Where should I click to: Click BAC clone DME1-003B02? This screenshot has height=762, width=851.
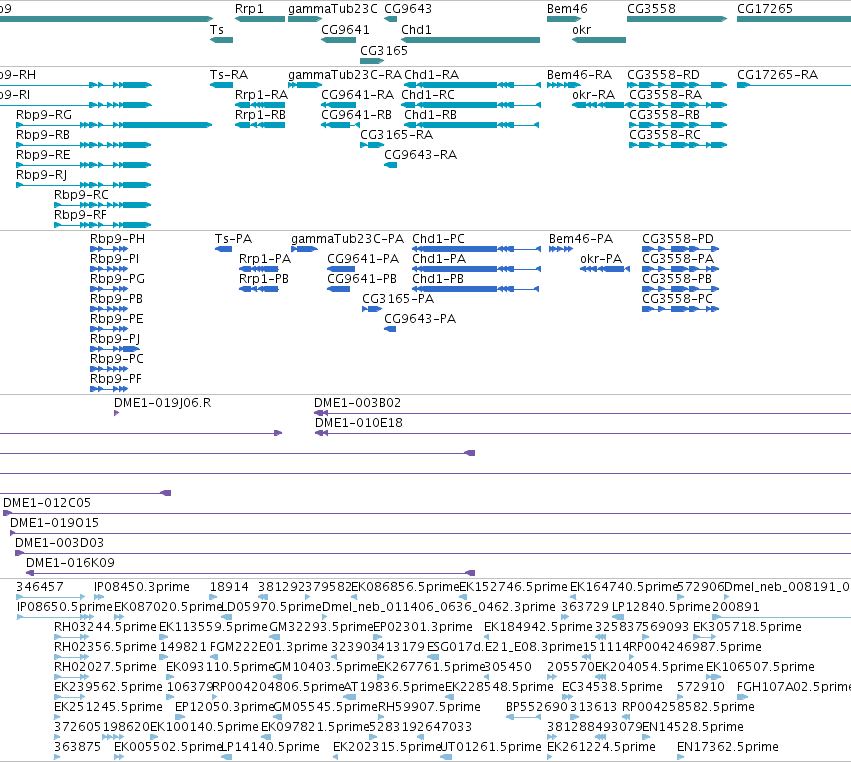point(582,413)
